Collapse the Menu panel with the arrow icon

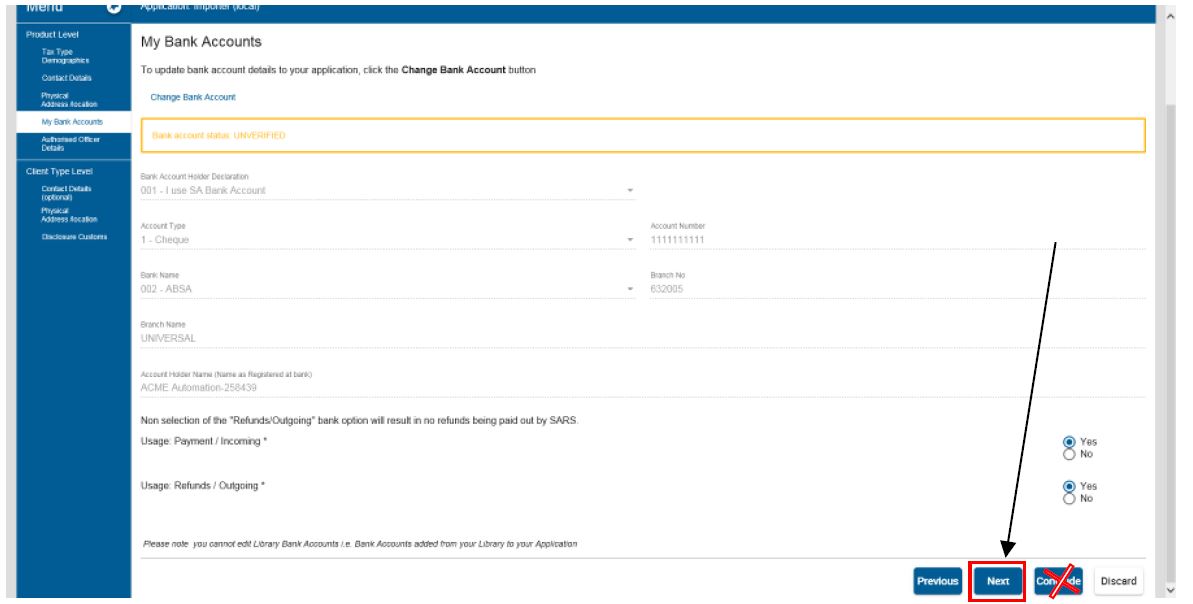pyautogui.click(x=114, y=8)
